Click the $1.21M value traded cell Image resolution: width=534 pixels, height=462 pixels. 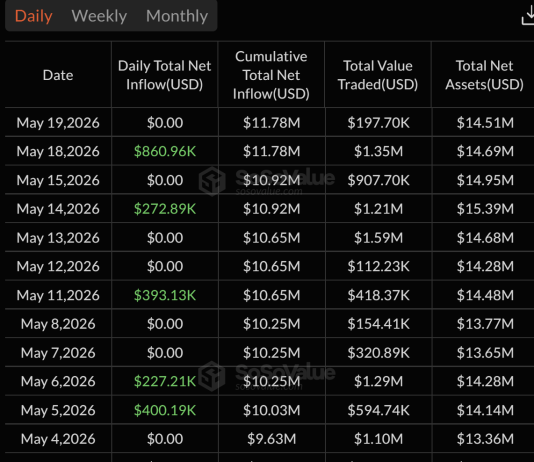(378, 209)
